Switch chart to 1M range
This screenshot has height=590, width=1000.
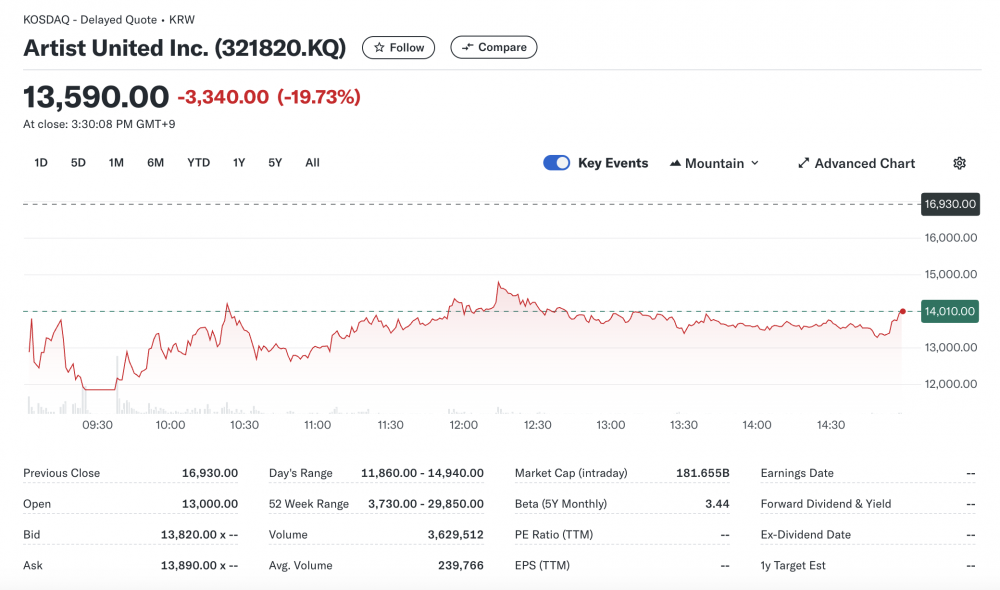pos(116,163)
